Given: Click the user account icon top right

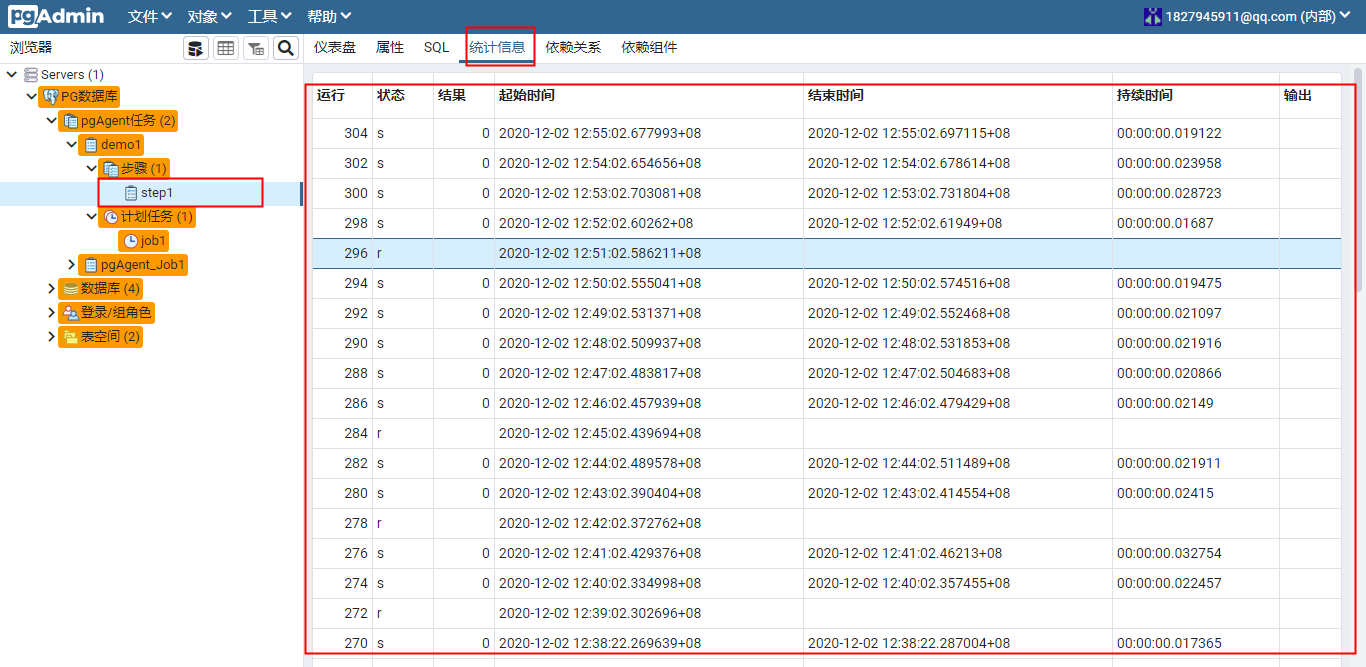Looking at the screenshot, I should (x=1152, y=15).
